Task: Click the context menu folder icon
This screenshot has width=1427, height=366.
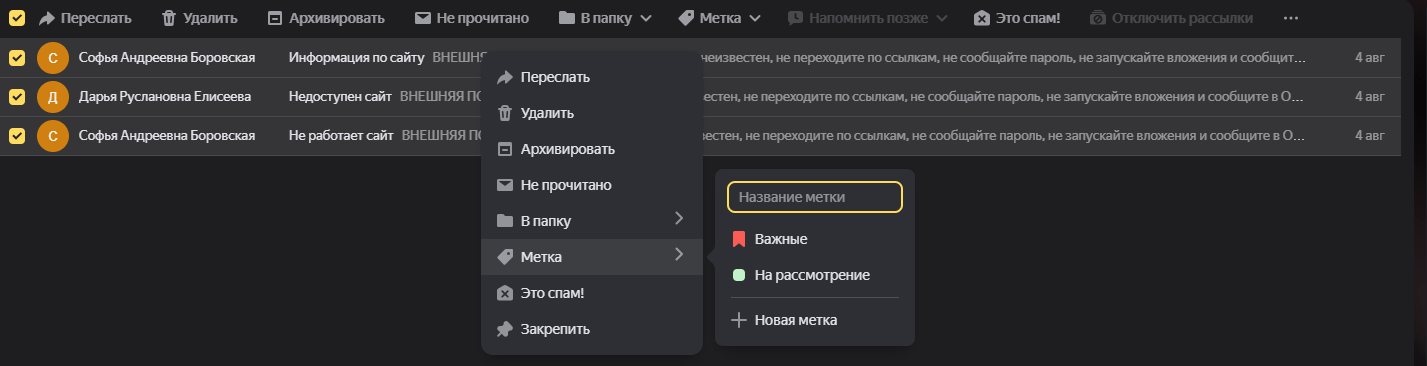Action: [x=505, y=220]
